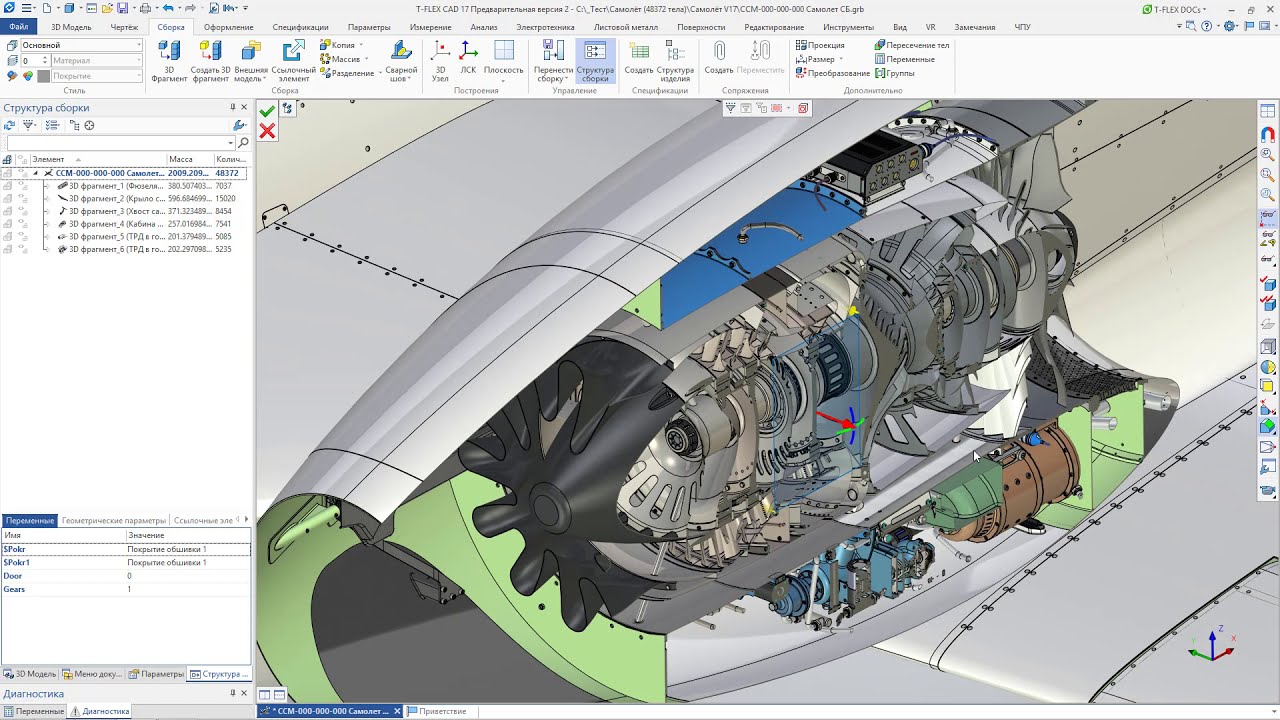
Task: Choose the Сварной шов tool
Action: click(401, 61)
